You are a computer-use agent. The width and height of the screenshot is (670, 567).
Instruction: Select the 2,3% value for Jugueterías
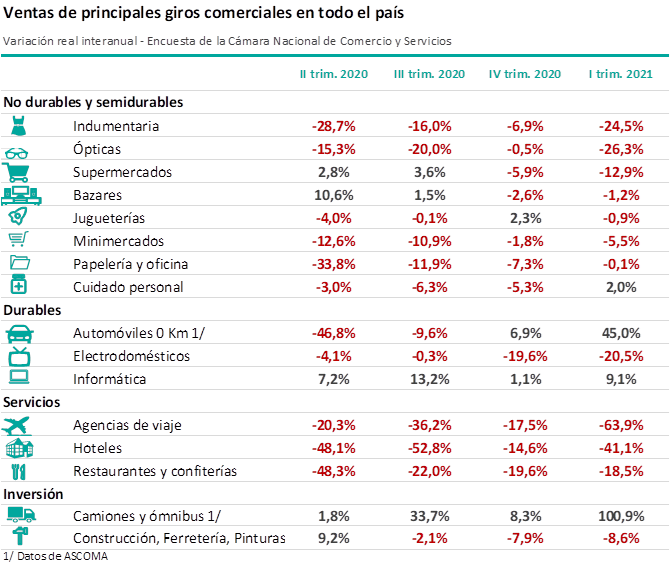pos(526,219)
